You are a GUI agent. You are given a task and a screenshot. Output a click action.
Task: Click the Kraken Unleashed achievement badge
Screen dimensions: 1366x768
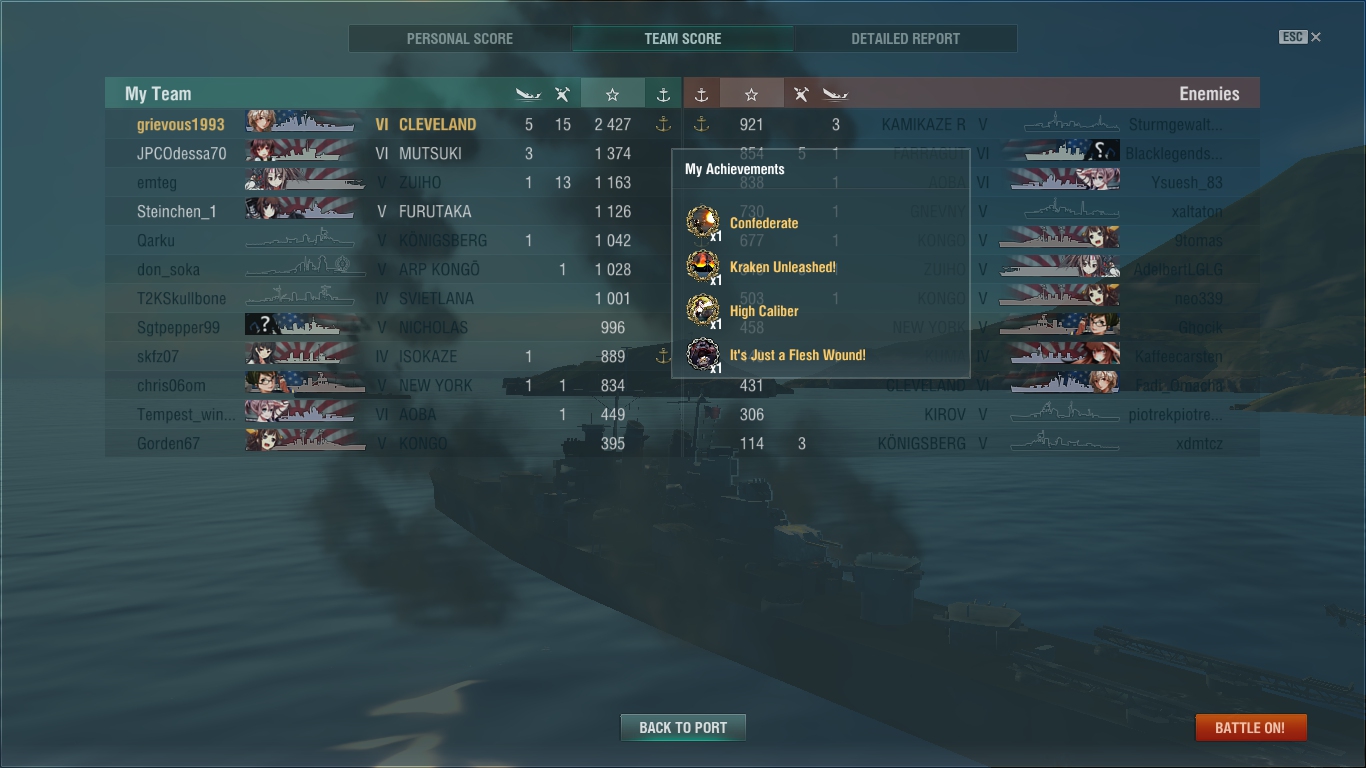[703, 267]
